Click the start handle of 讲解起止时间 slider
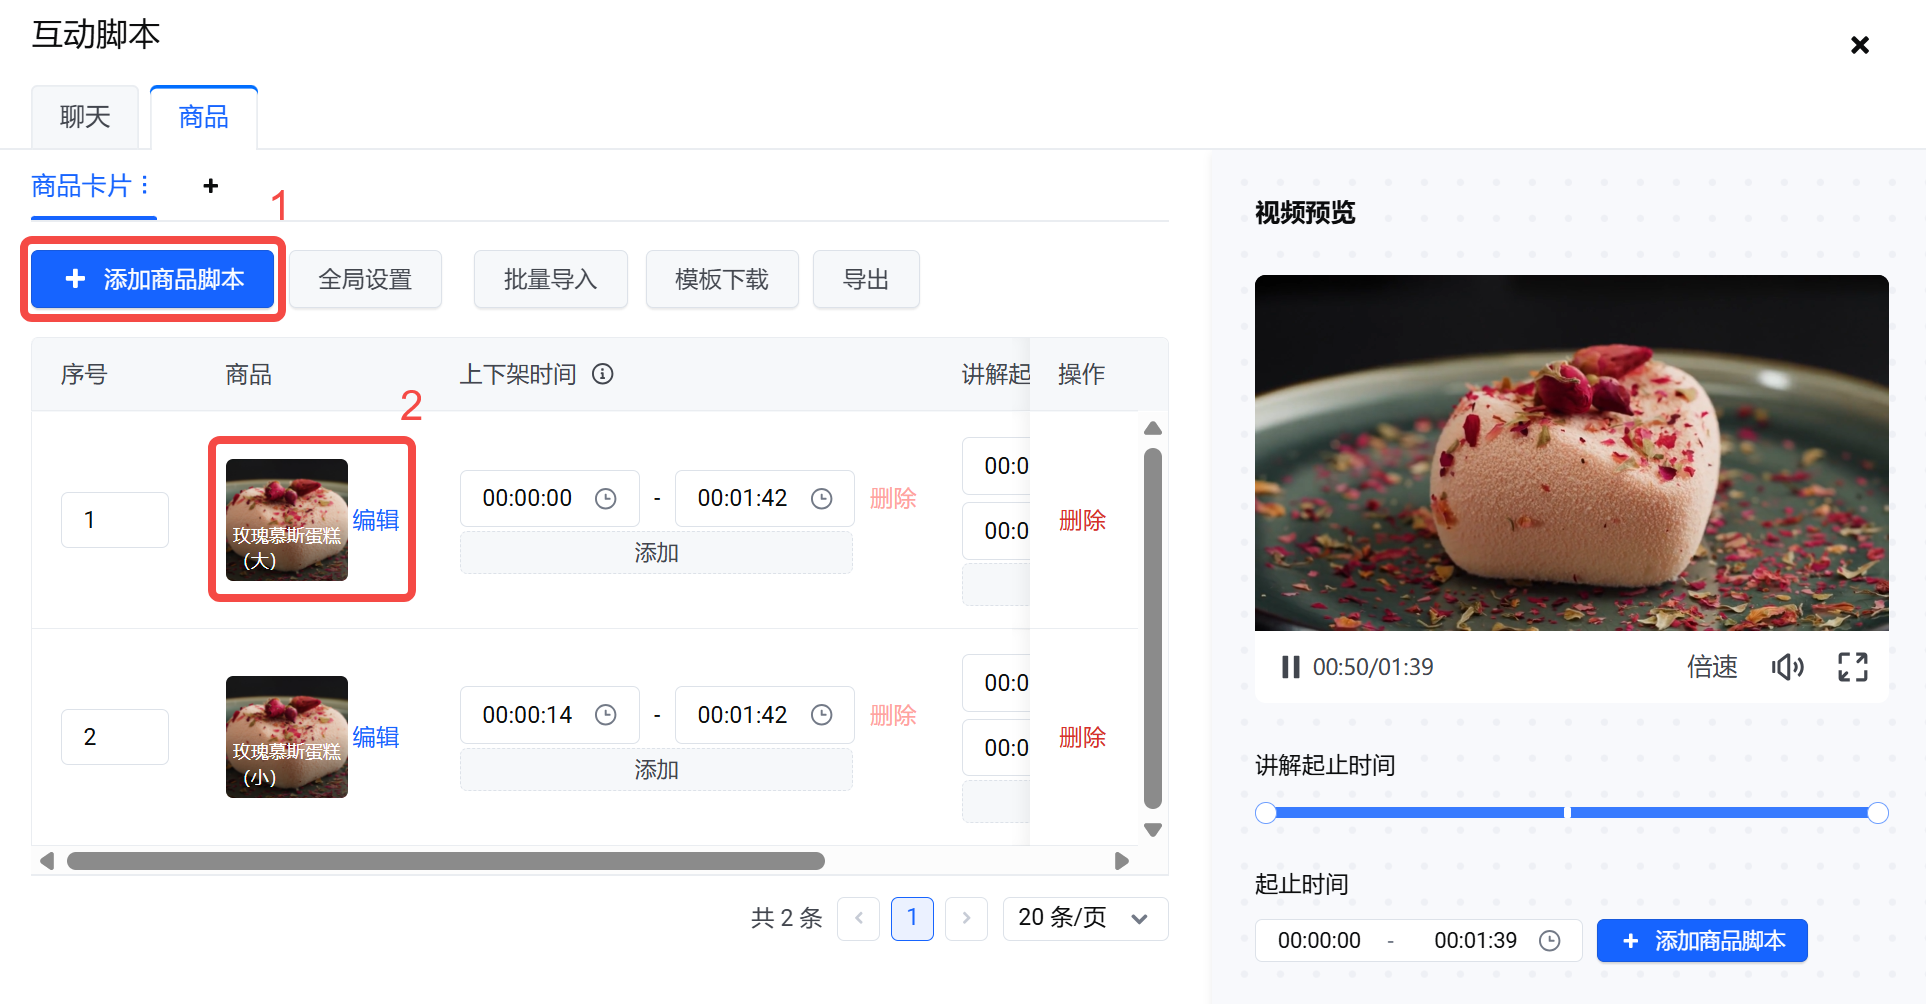 point(1266,813)
